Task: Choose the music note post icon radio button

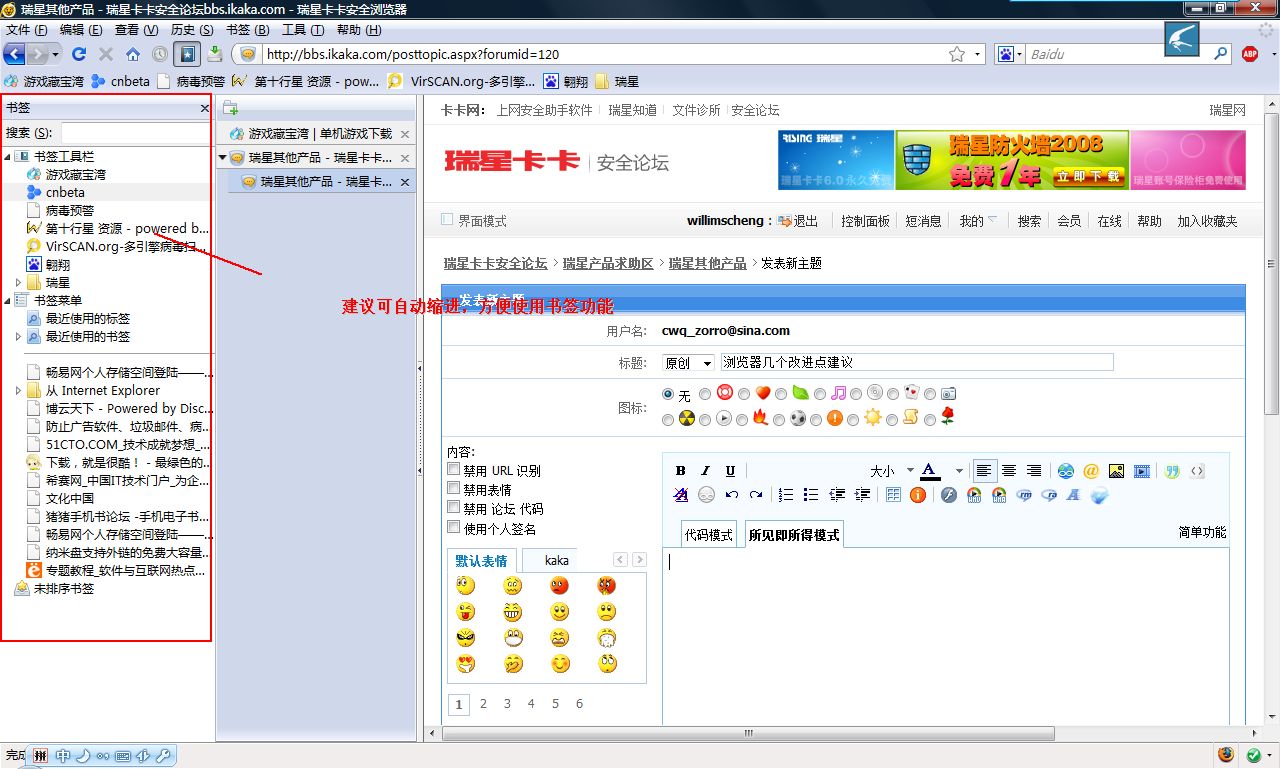Action: tap(820, 395)
